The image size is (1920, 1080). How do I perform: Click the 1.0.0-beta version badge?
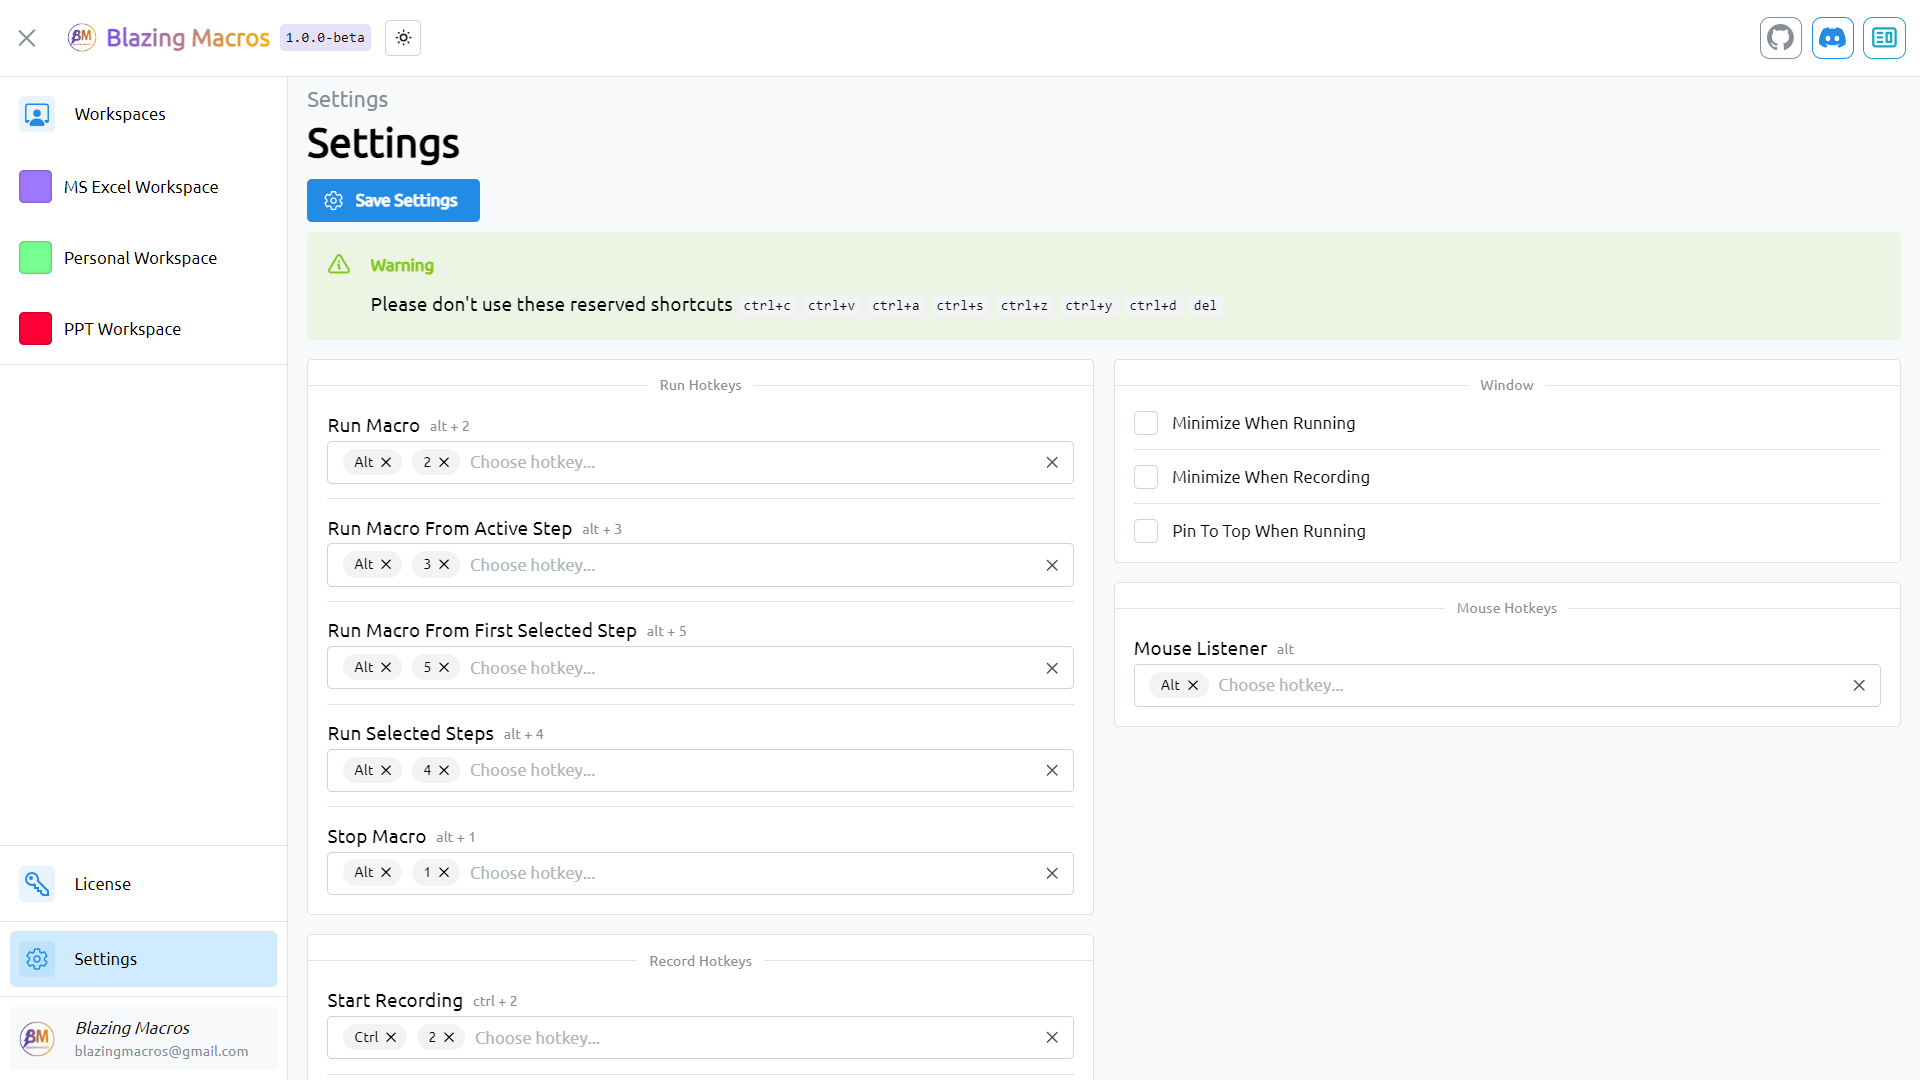325,38
